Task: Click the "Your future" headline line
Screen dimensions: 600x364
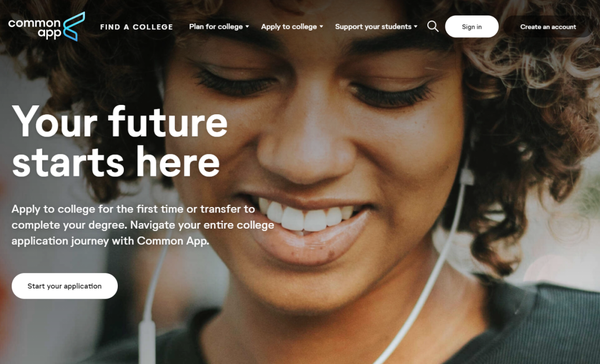Action: [120, 122]
